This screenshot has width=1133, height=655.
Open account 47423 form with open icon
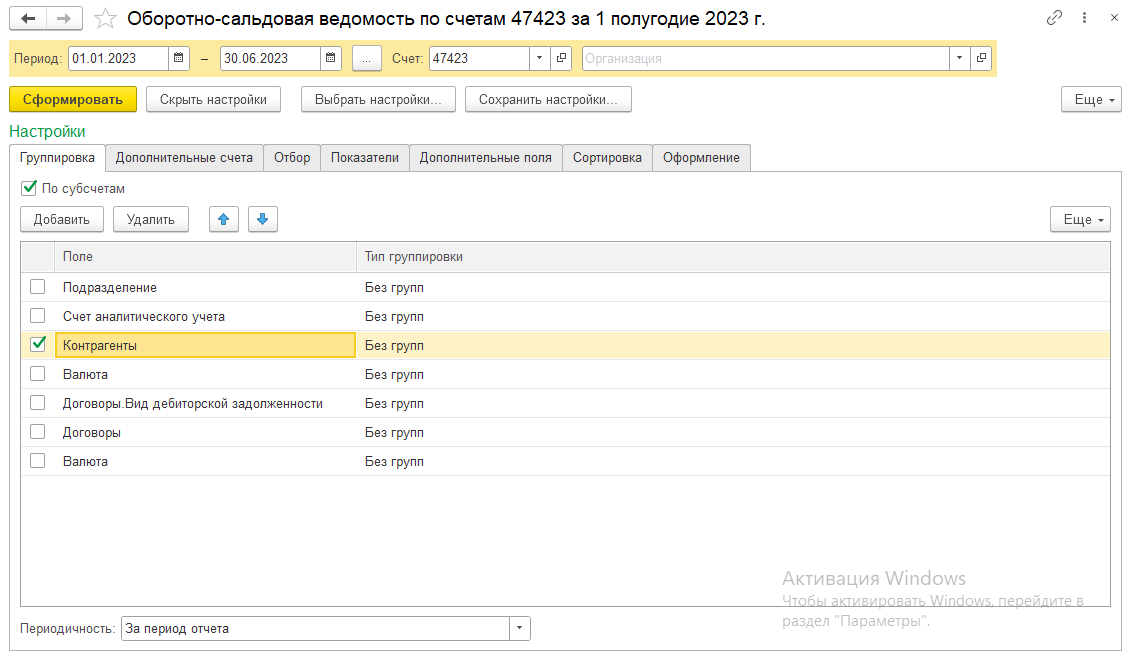pyautogui.click(x=561, y=59)
